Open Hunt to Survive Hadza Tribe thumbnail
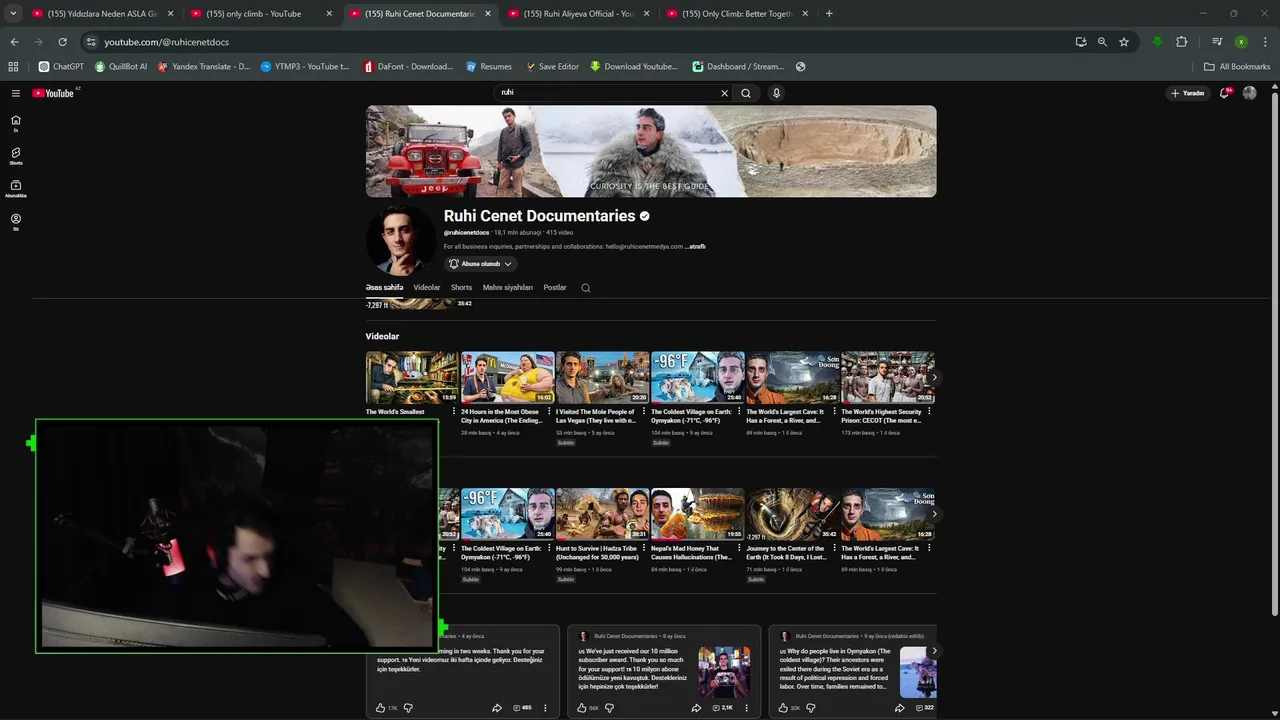This screenshot has height=720, width=1280. pyautogui.click(x=602, y=514)
